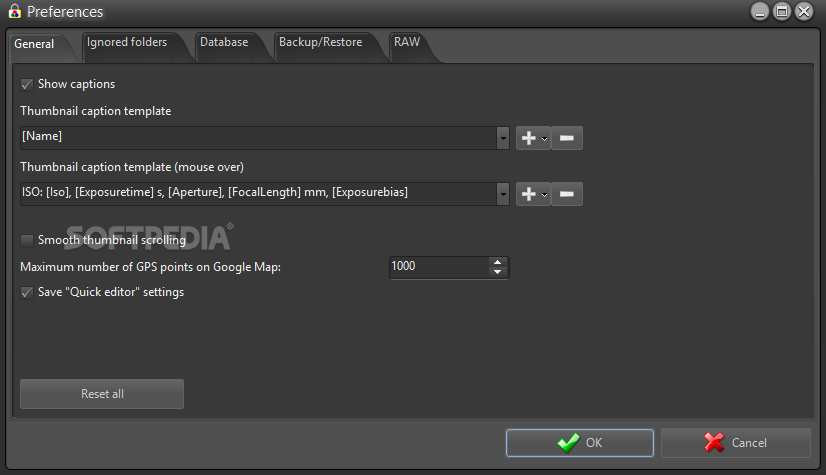Image resolution: width=826 pixels, height=475 pixels.
Task: Close the Preferences window
Action: coord(804,12)
